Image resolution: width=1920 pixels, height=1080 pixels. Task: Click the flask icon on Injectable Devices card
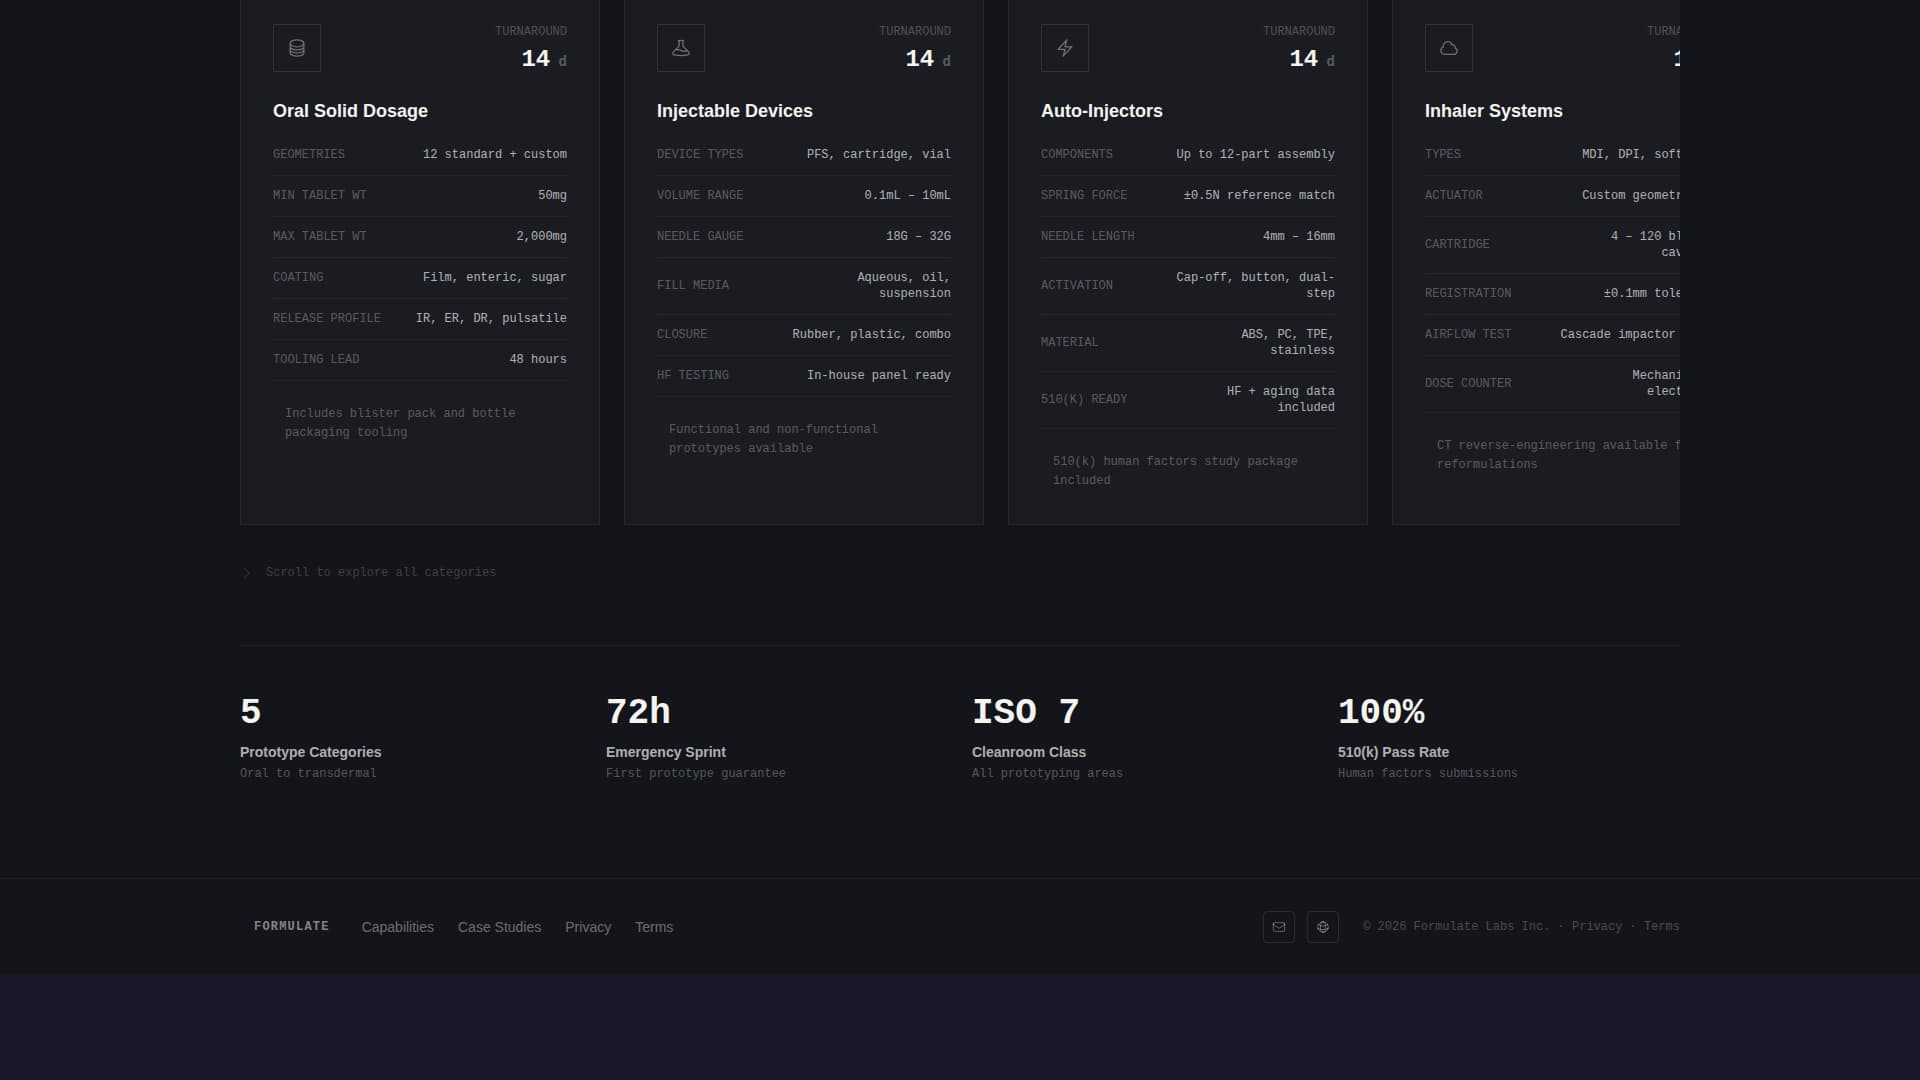pos(681,48)
